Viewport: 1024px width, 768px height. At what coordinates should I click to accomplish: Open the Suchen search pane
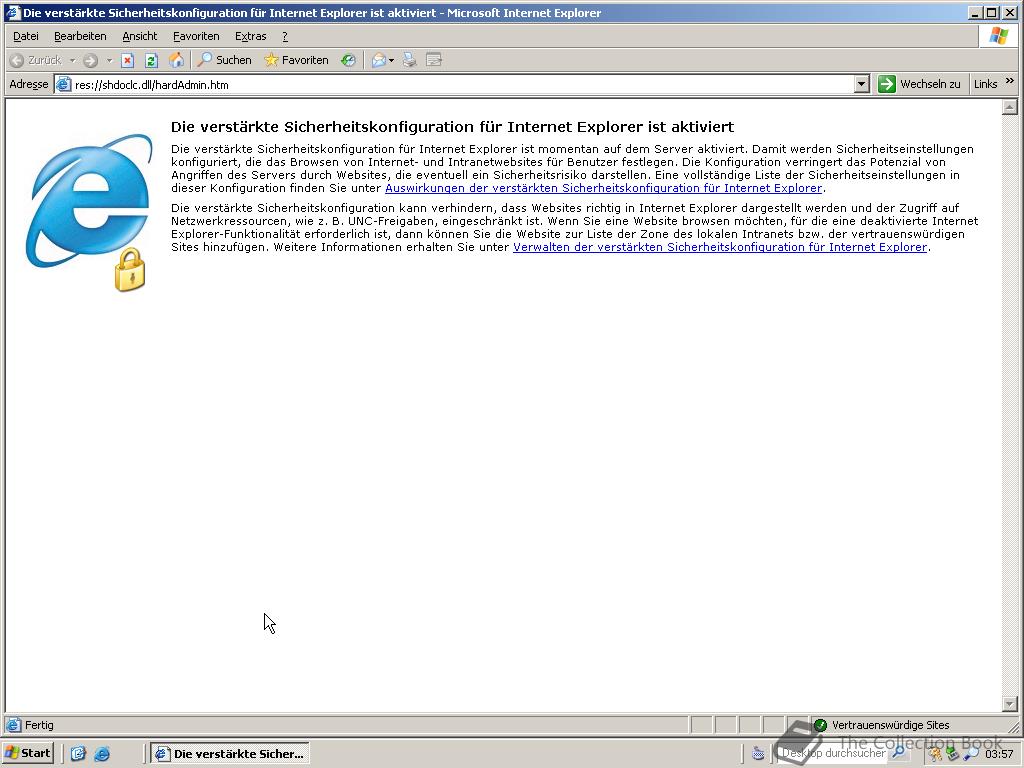(225, 60)
